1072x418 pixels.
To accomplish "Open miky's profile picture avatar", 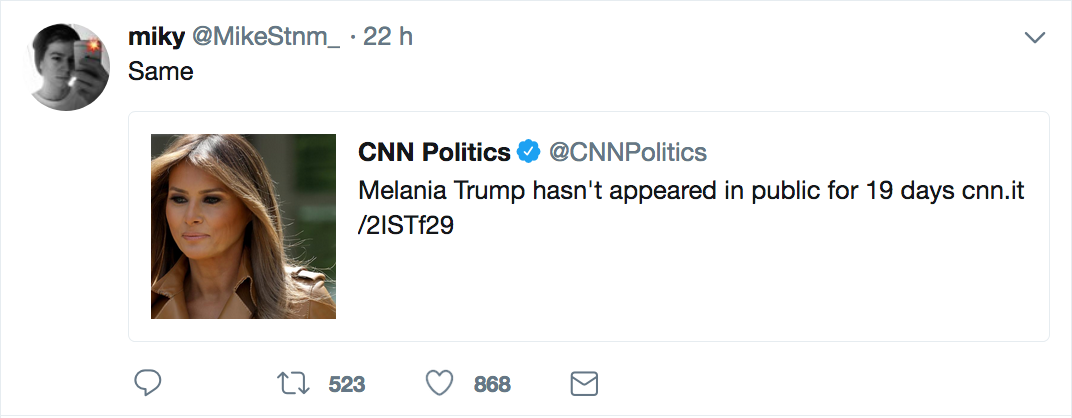I will [68, 67].
